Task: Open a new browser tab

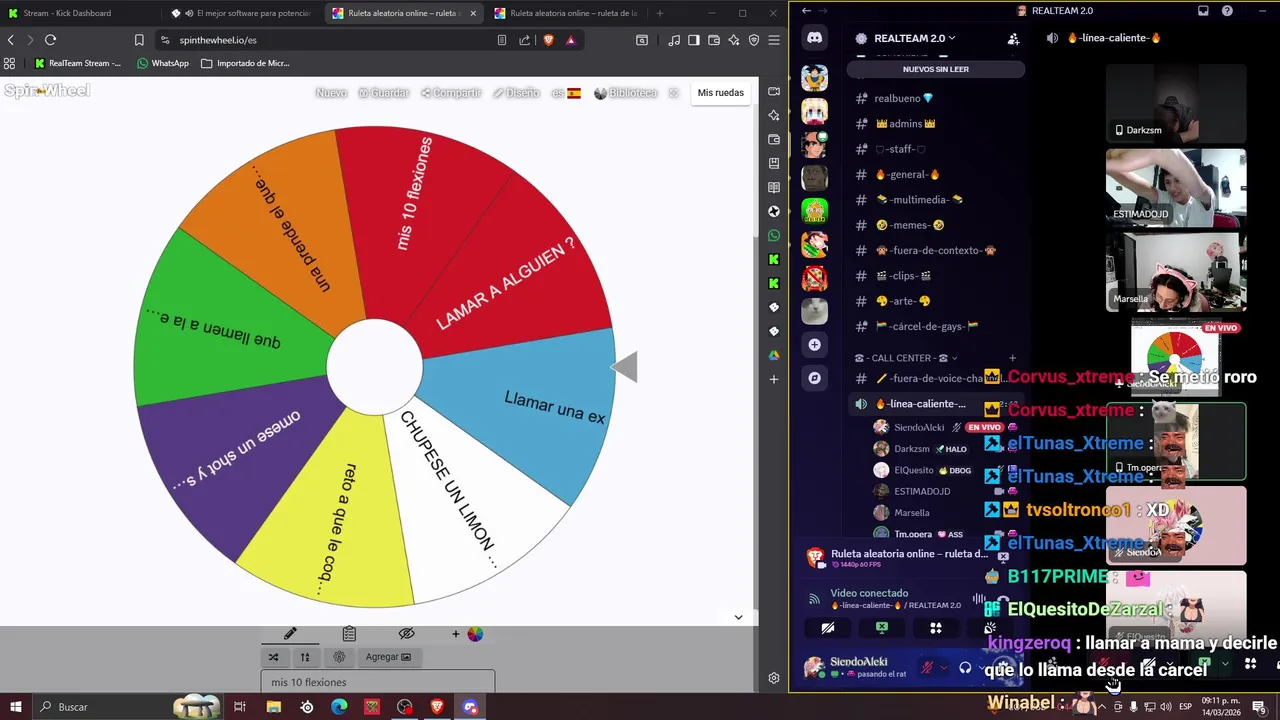Action: pos(659,13)
